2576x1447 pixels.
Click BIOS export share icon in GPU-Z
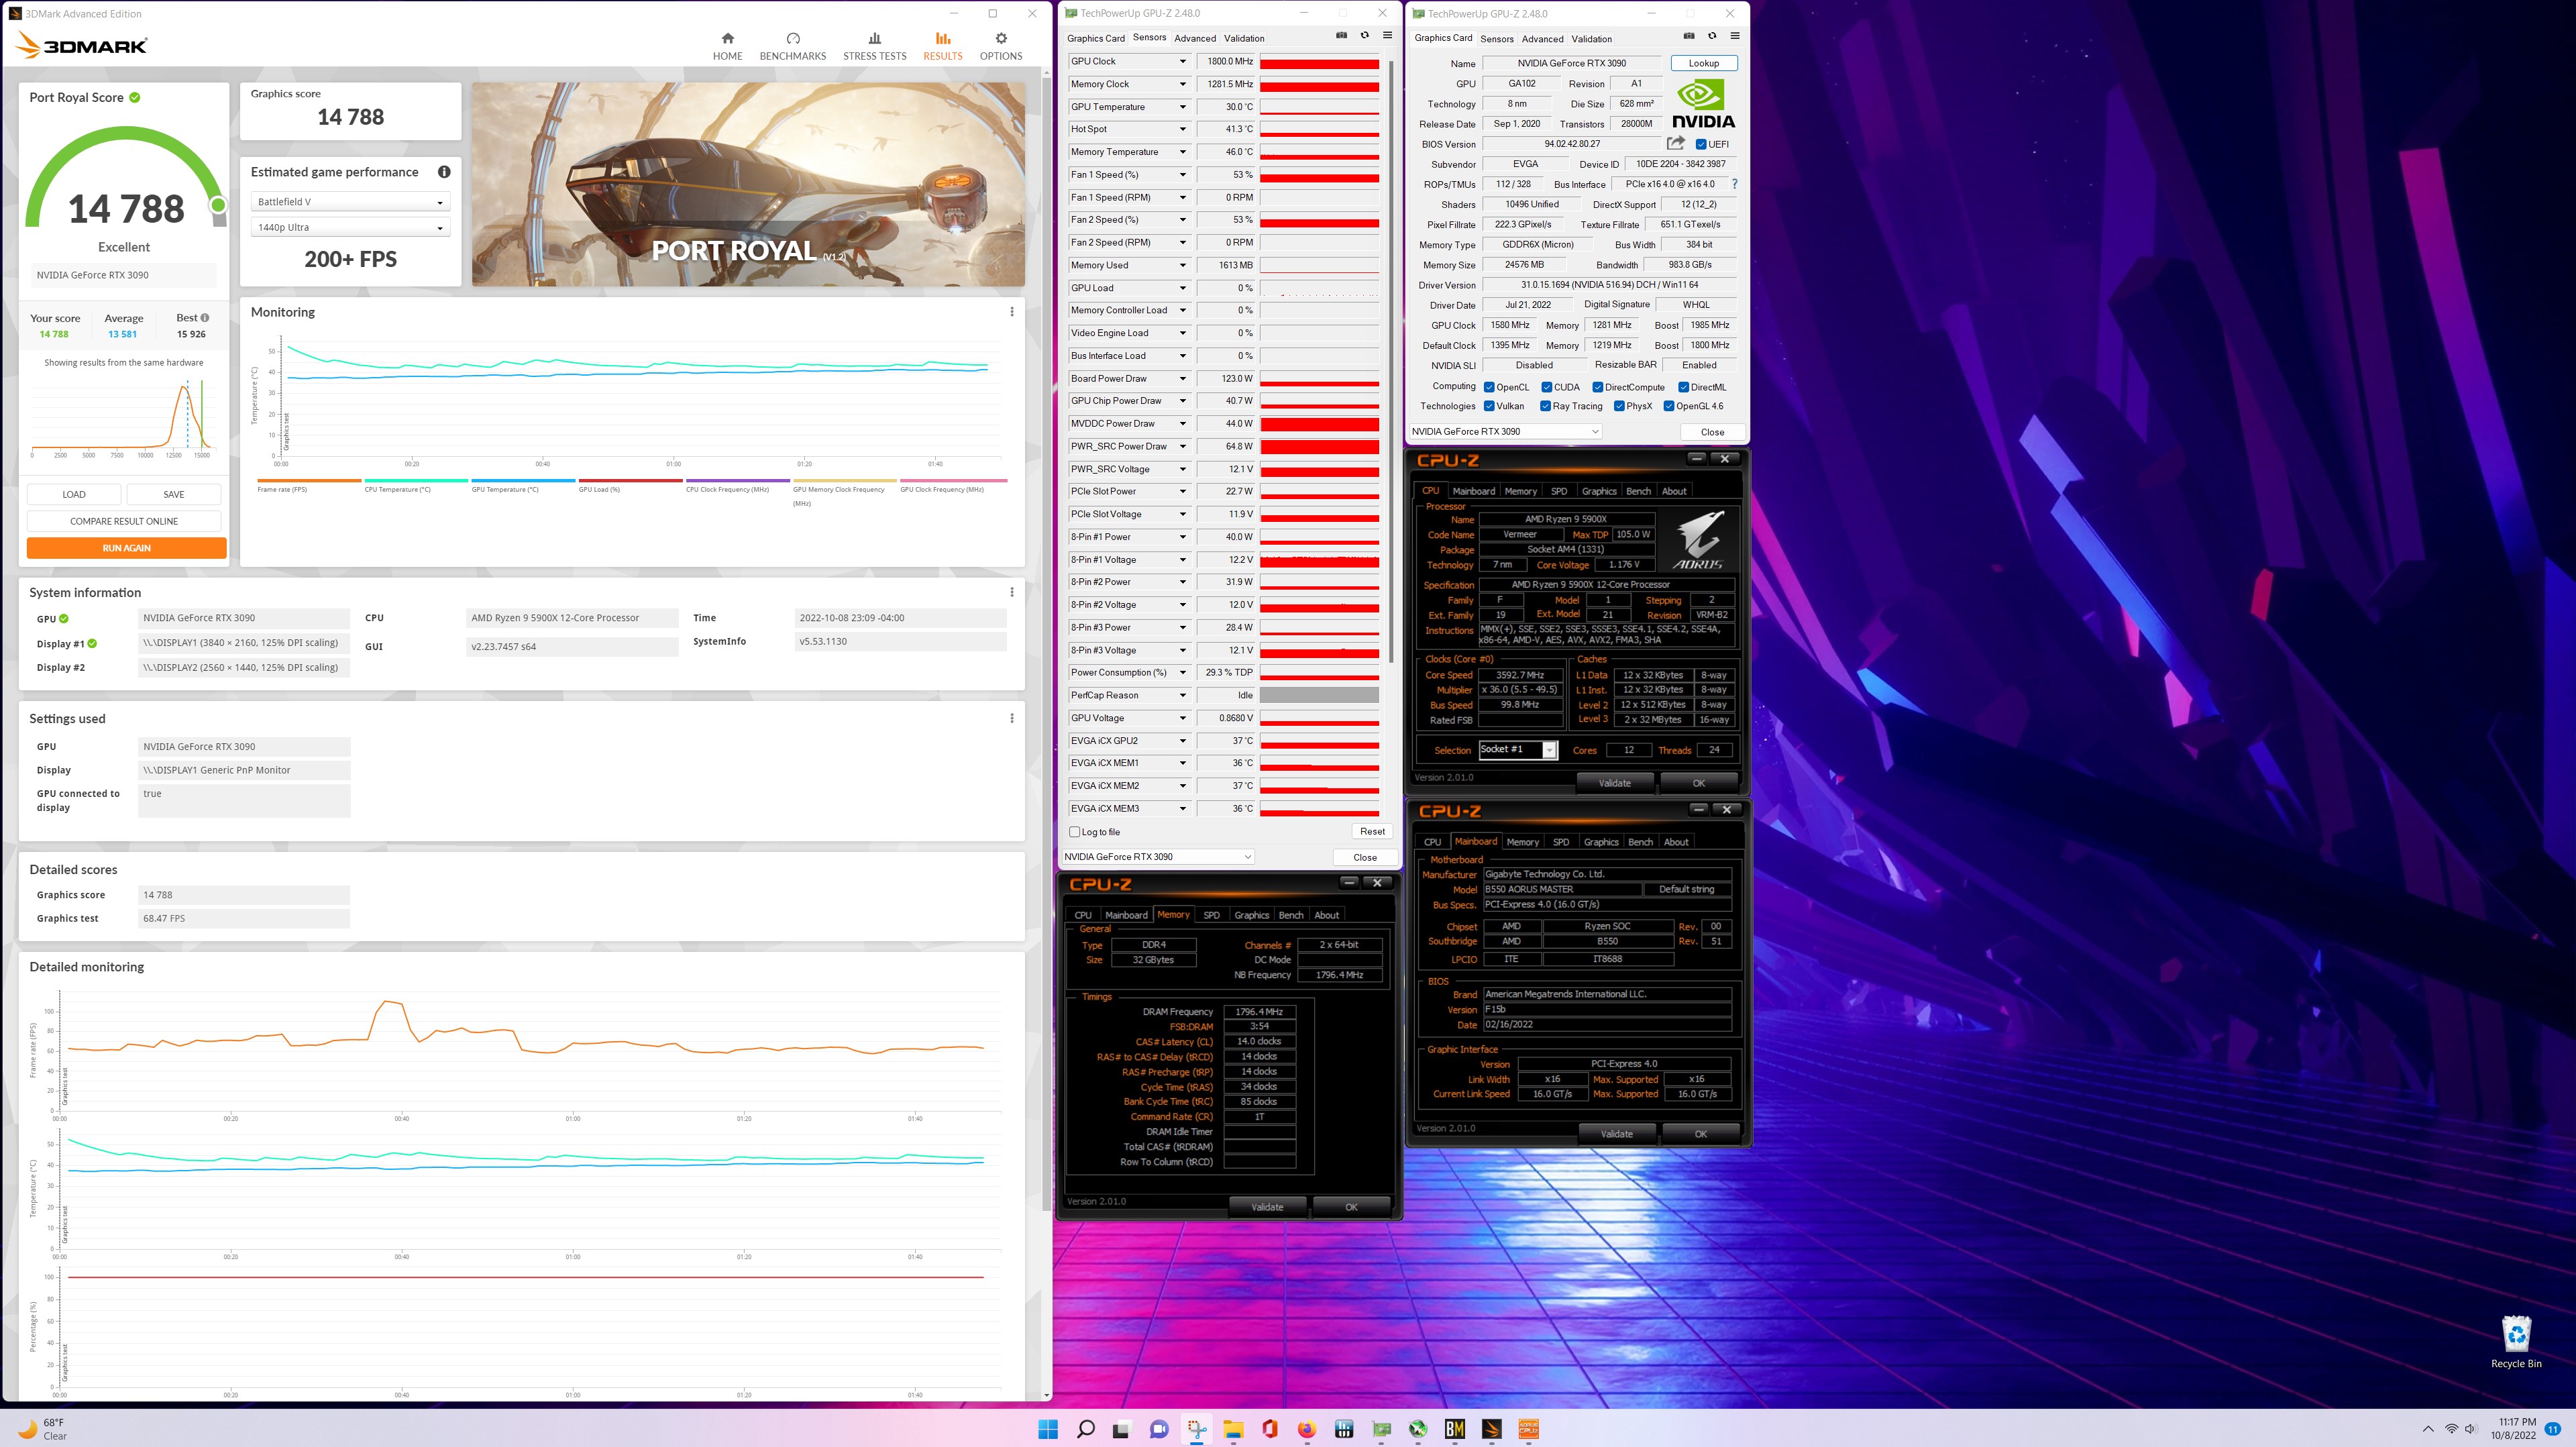pyautogui.click(x=1676, y=143)
